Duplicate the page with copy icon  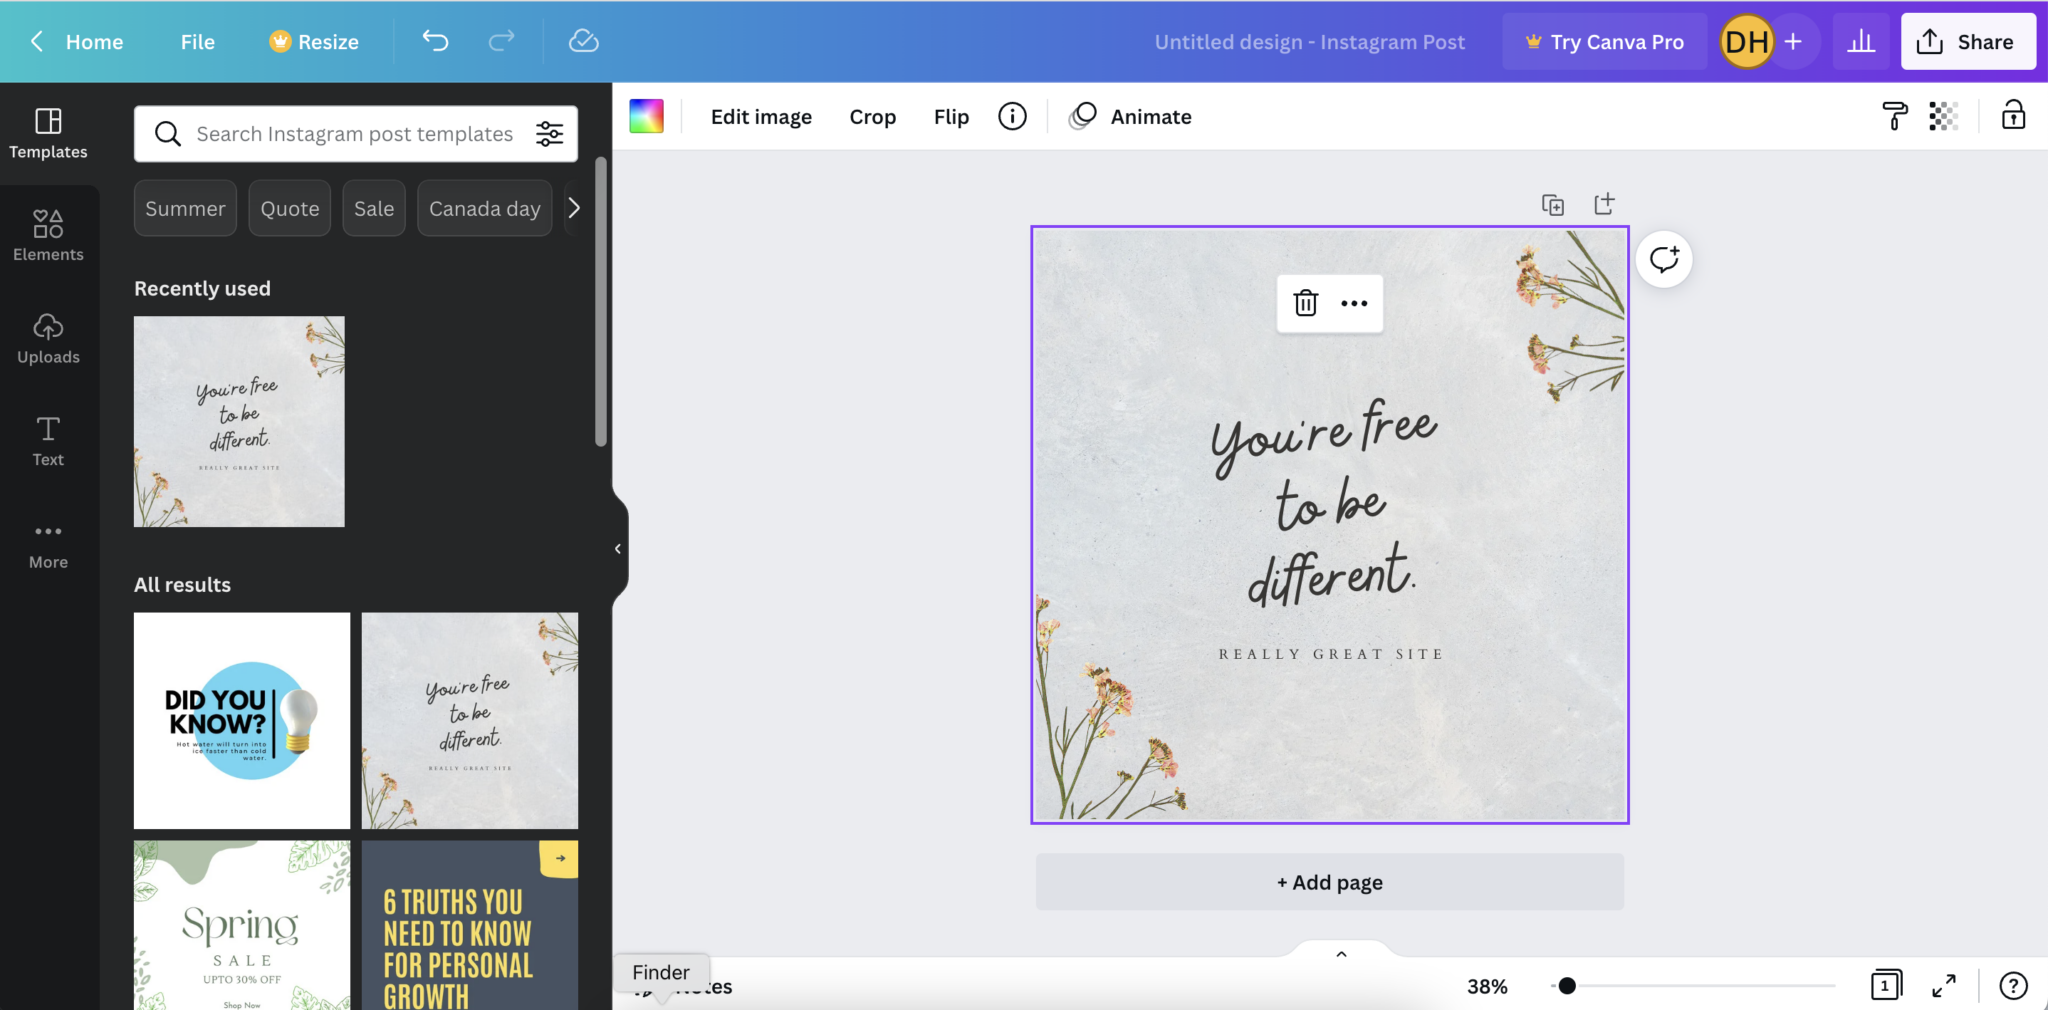coord(1552,204)
